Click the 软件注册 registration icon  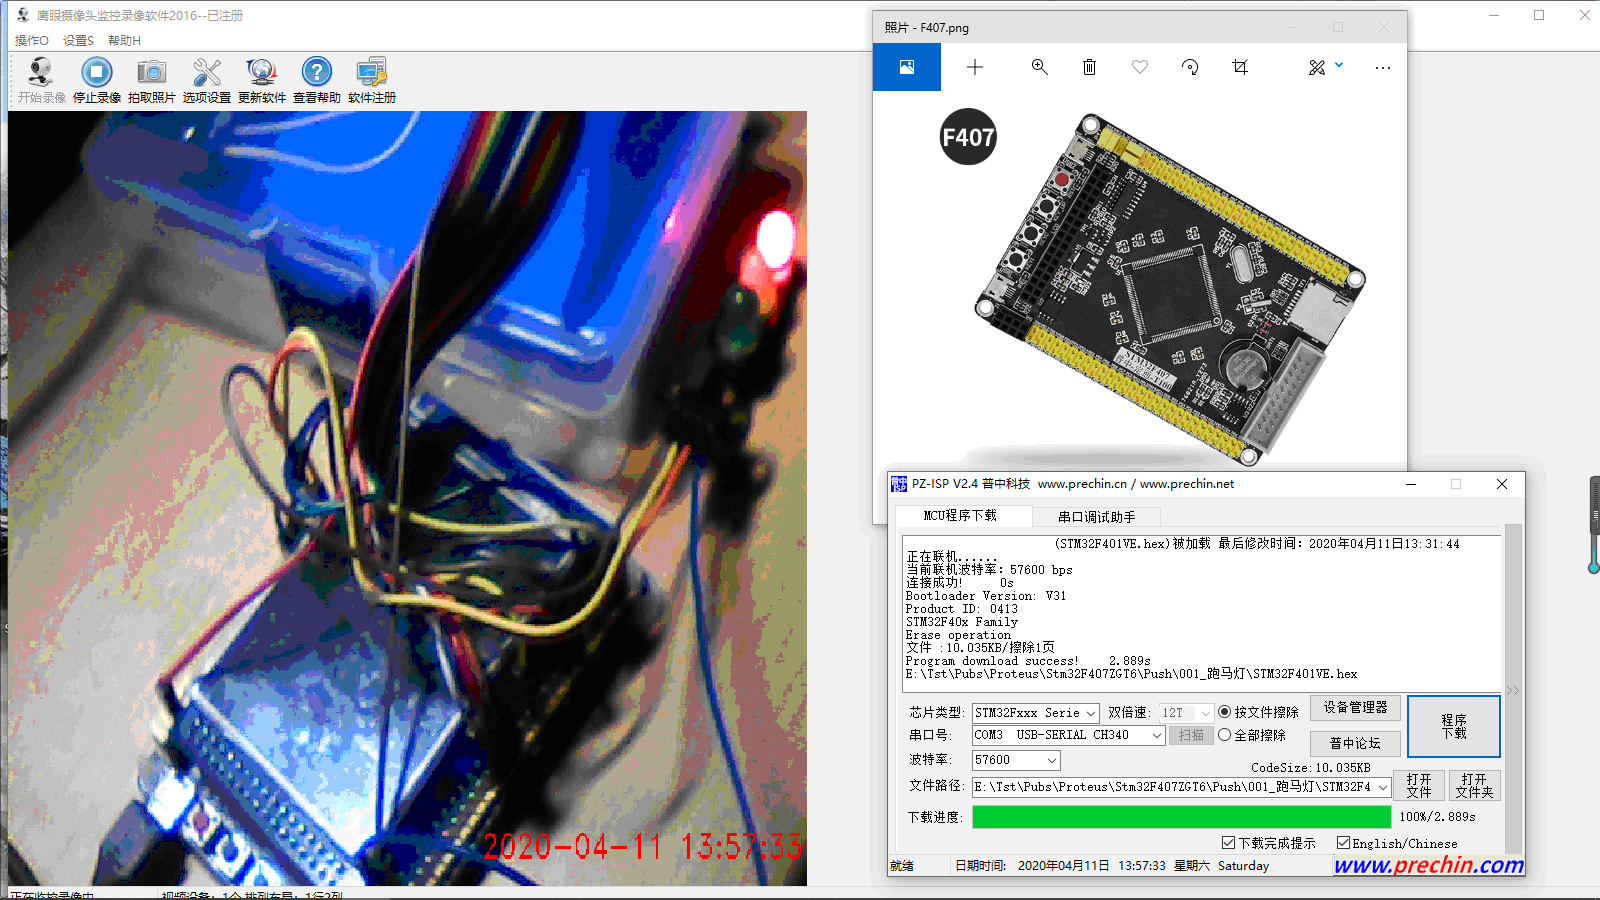click(372, 72)
